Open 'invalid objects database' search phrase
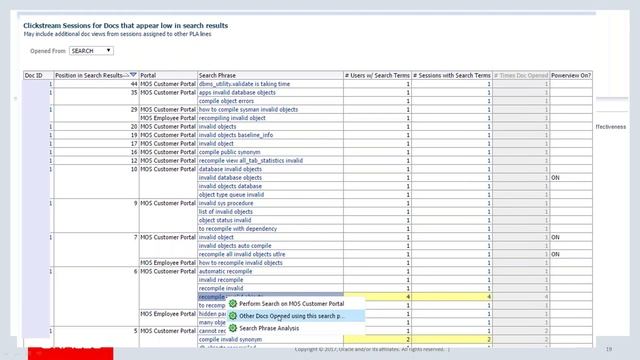Viewport: 640px width, 360px height. [x=230, y=186]
